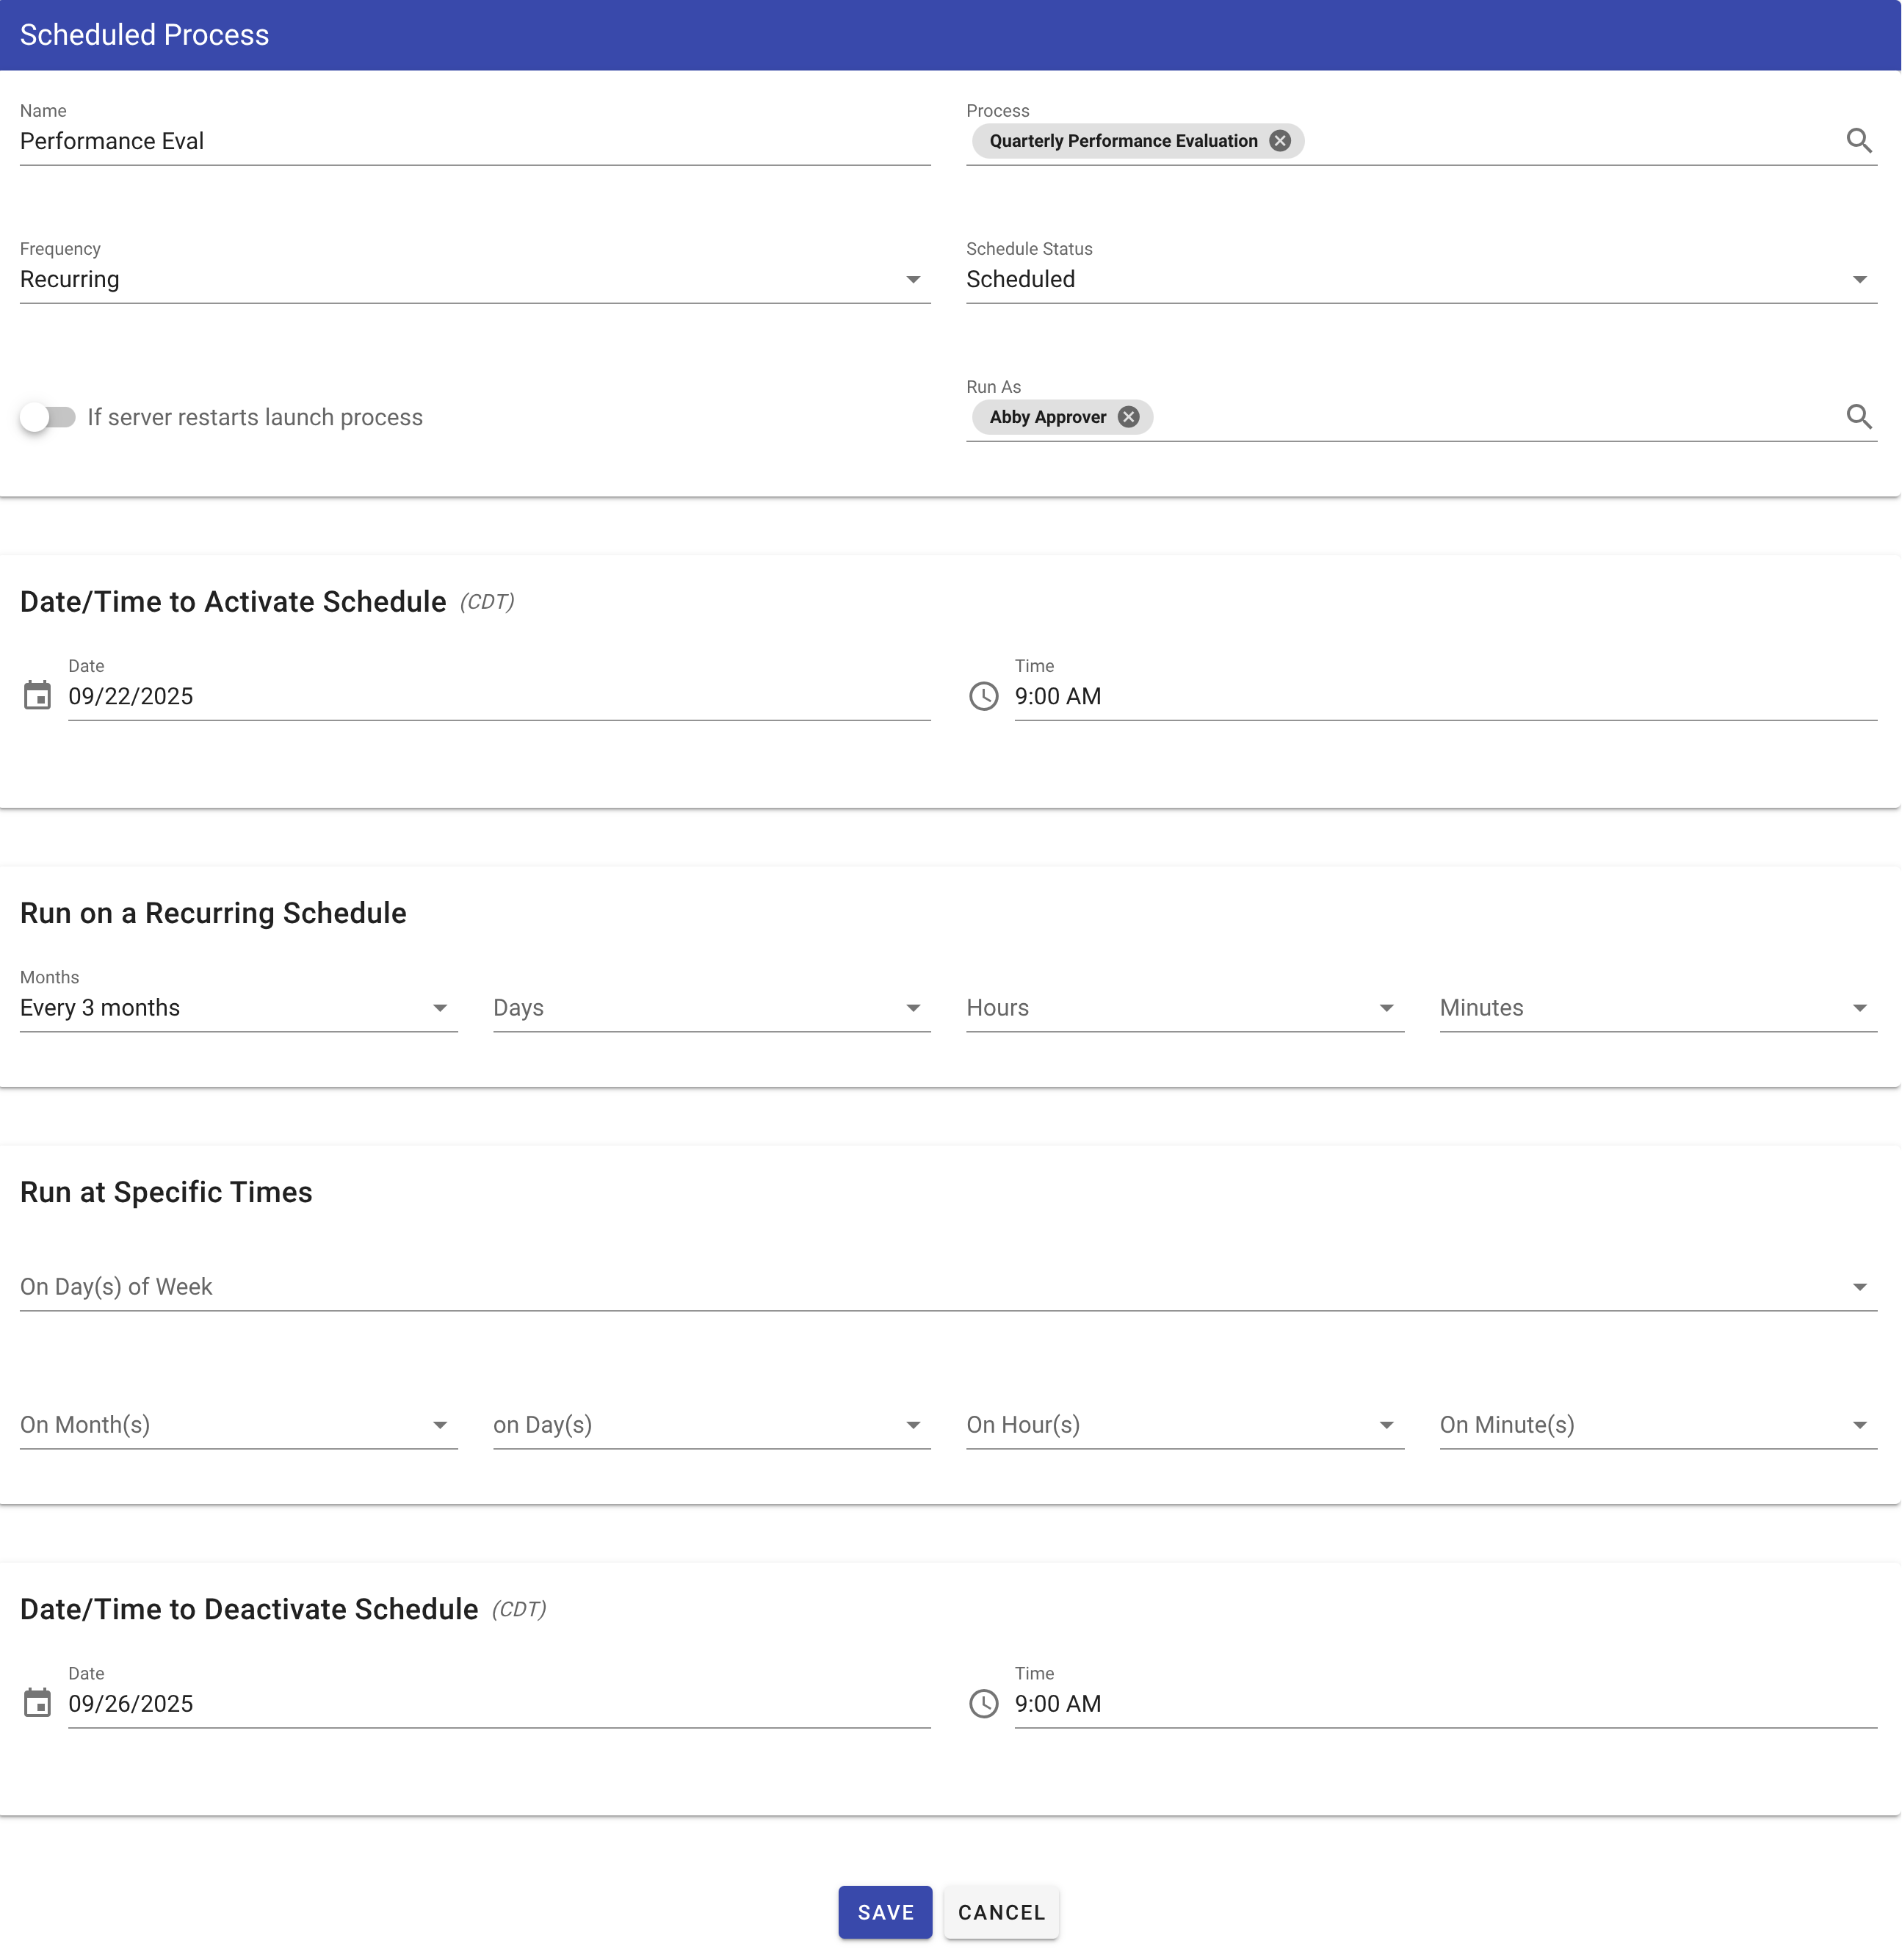Image resolution: width=1902 pixels, height=1960 pixels.
Task: Save the scheduled process
Action: pos(884,1911)
